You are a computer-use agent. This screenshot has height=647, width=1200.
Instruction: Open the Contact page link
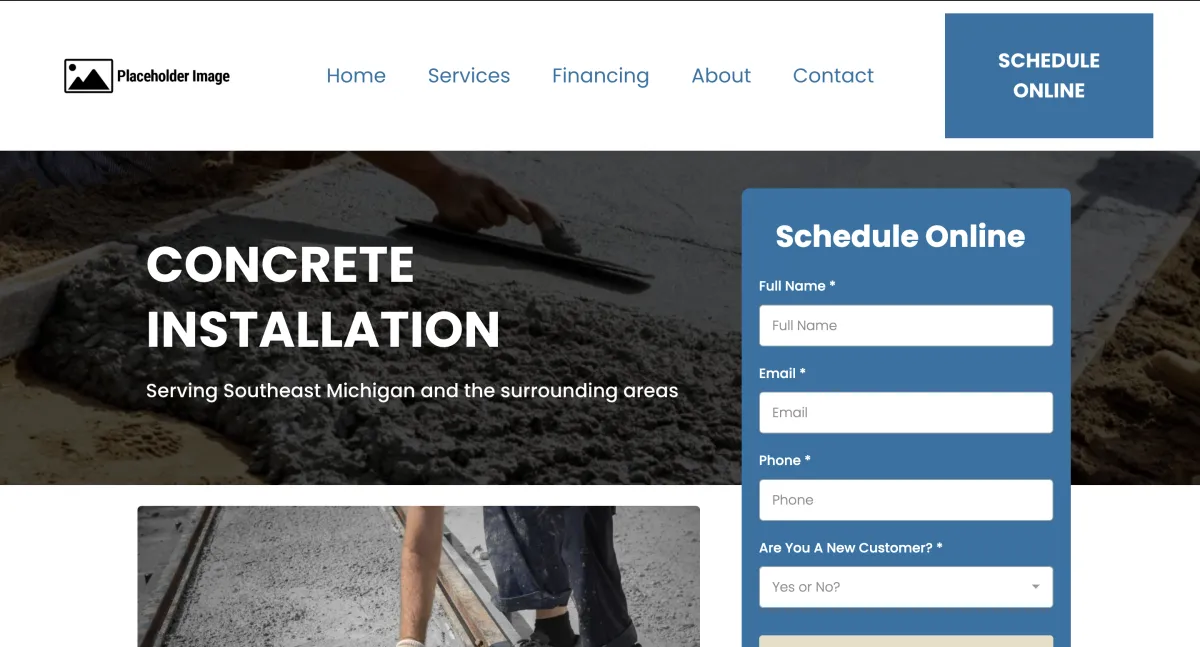[833, 76]
